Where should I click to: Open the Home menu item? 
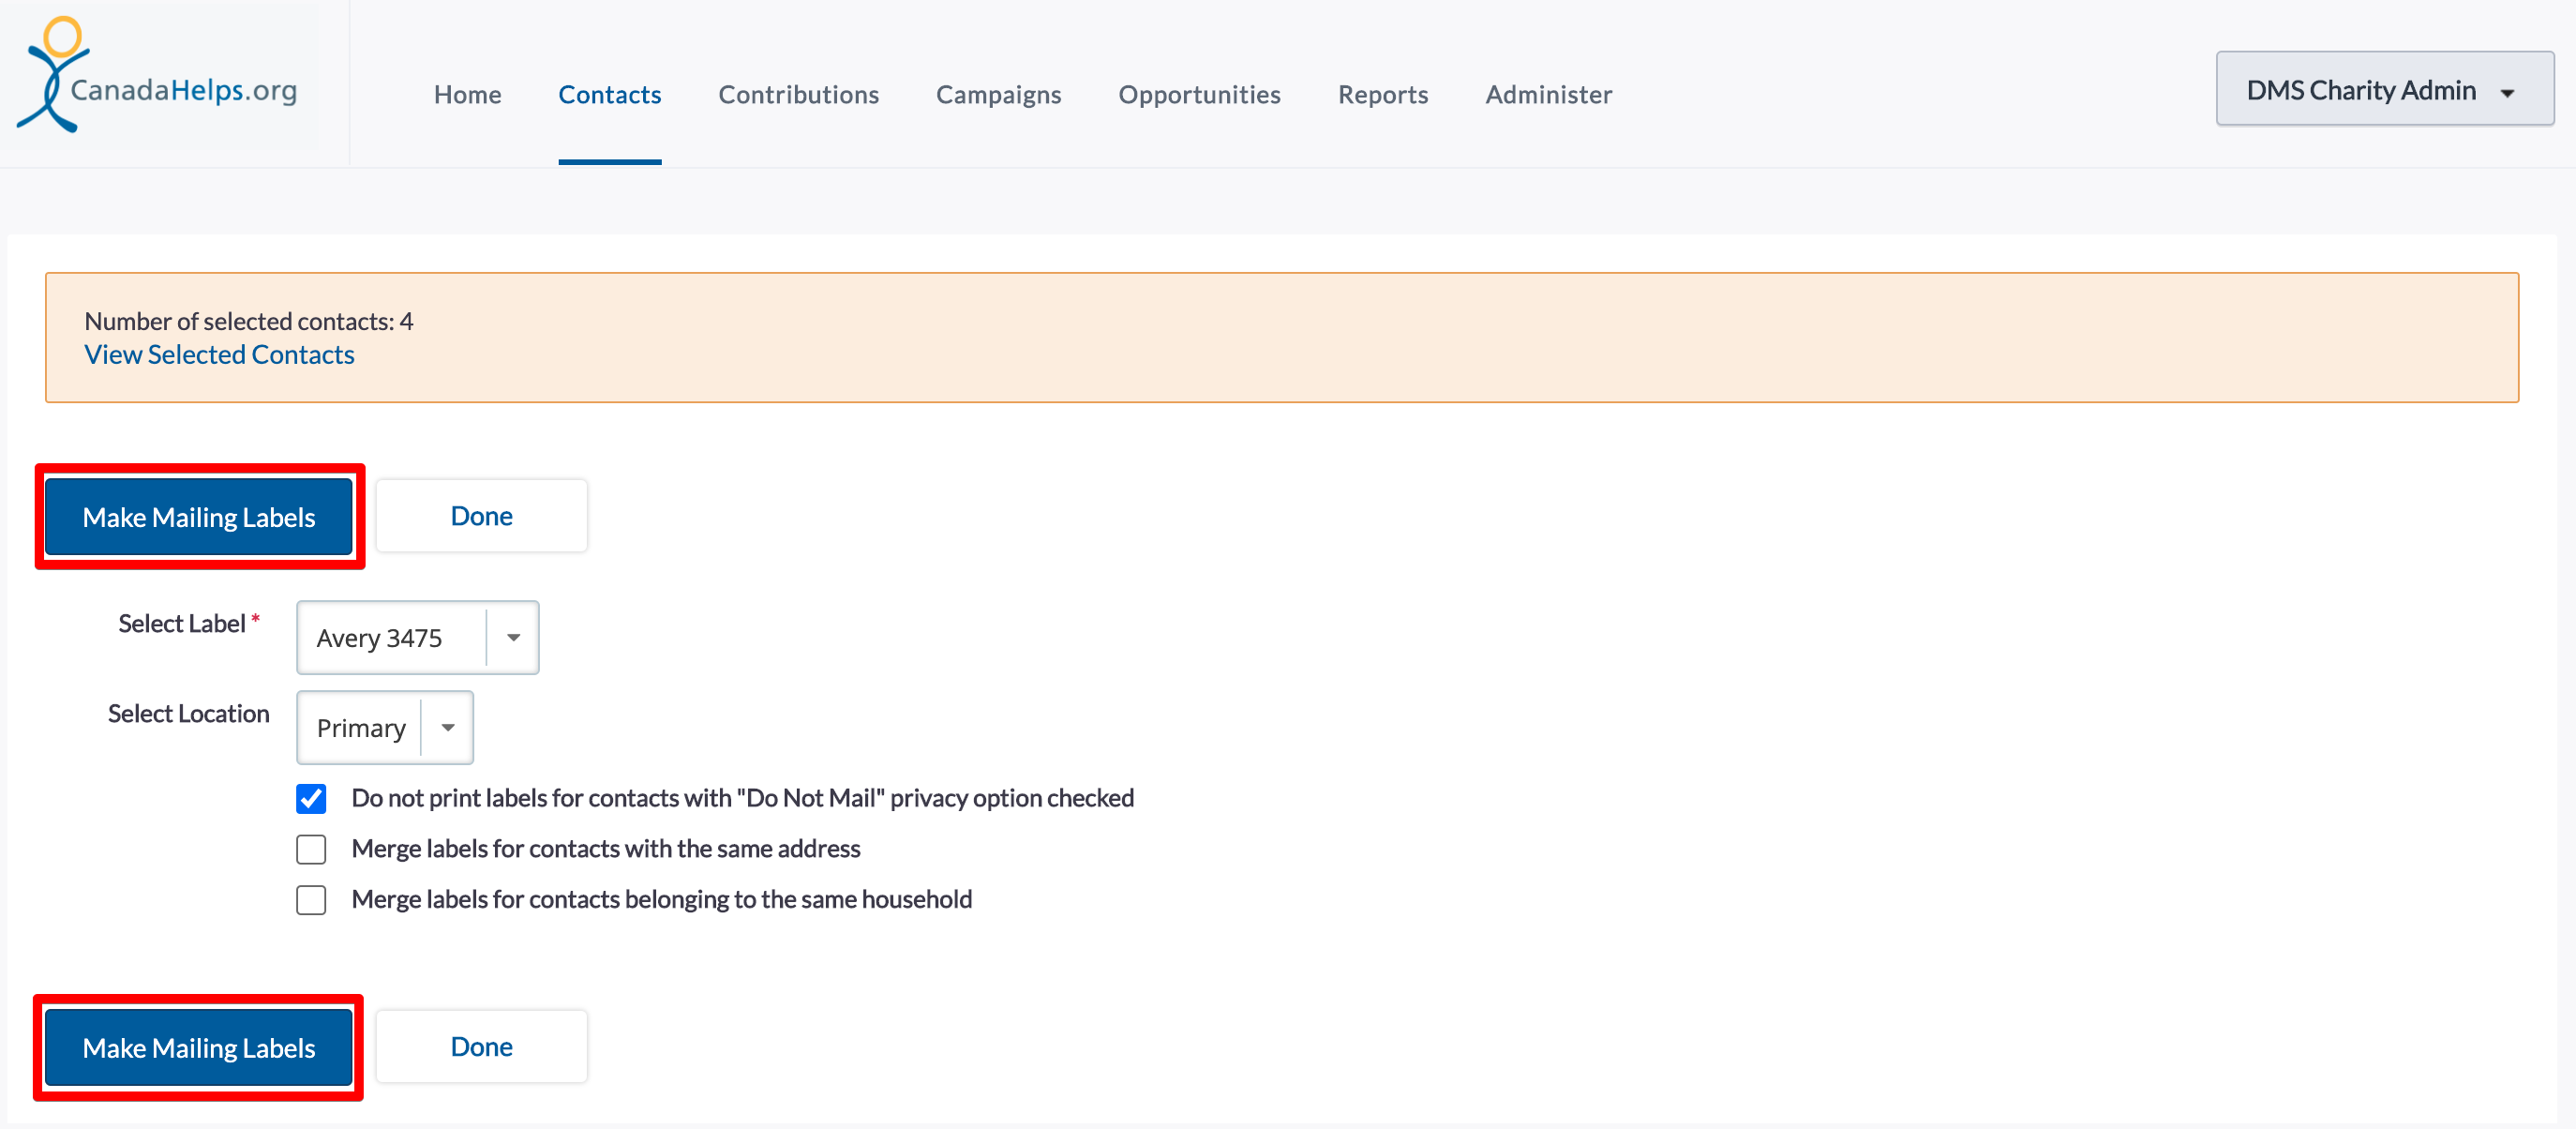[x=467, y=94]
